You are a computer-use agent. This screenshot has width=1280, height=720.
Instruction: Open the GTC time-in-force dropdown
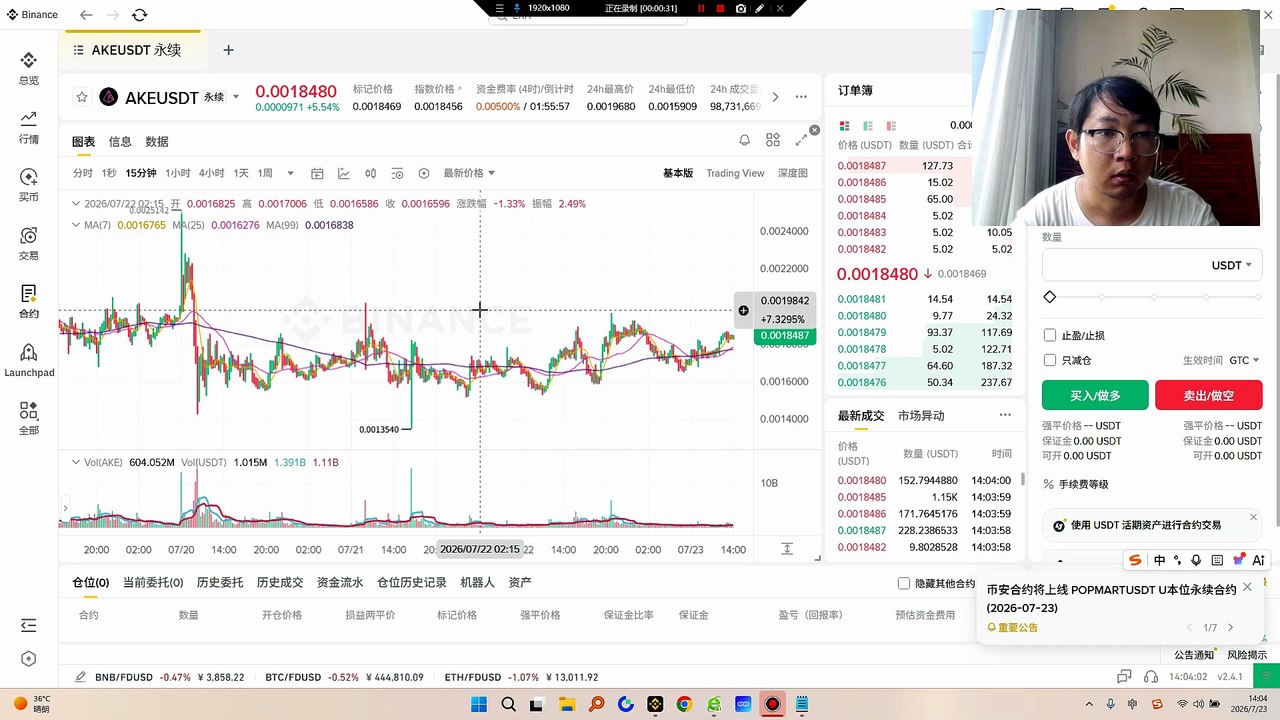tap(1244, 360)
